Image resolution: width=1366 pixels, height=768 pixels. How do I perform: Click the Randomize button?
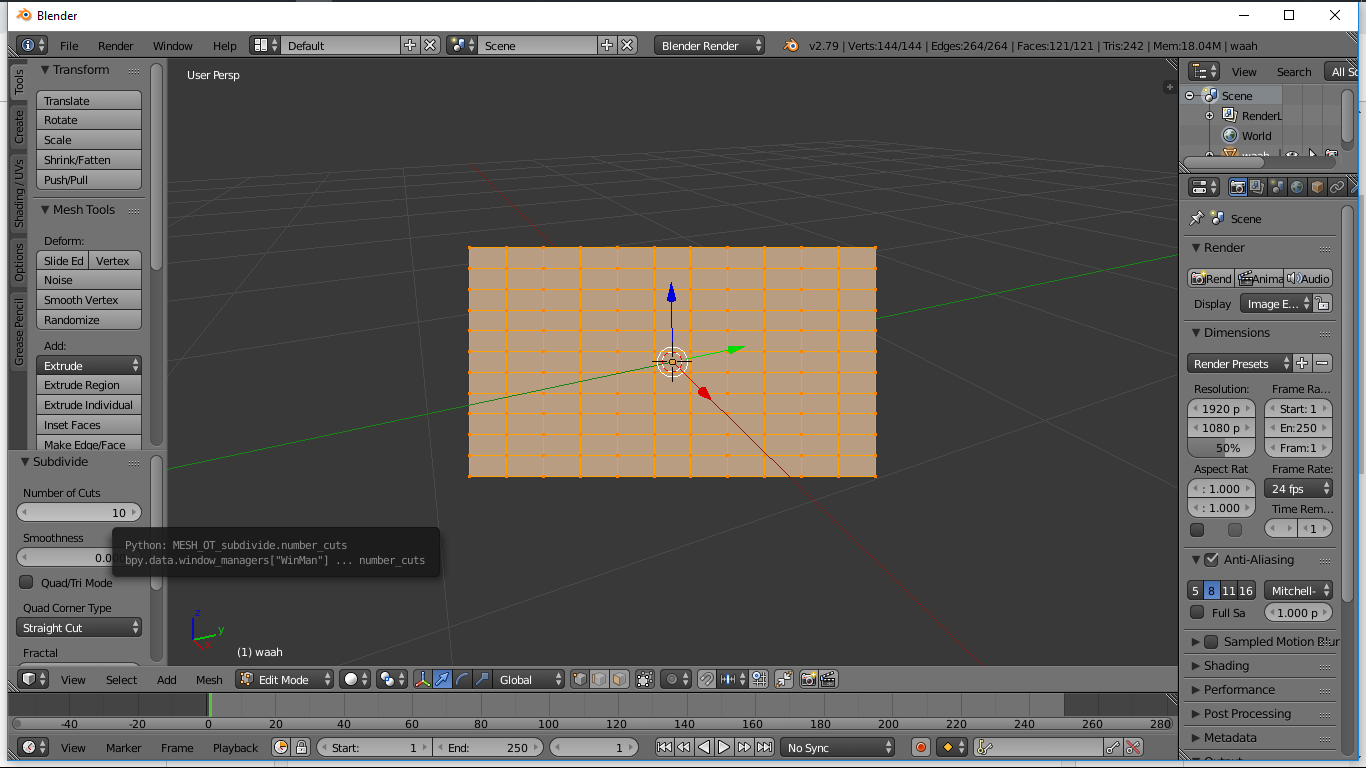click(x=89, y=320)
